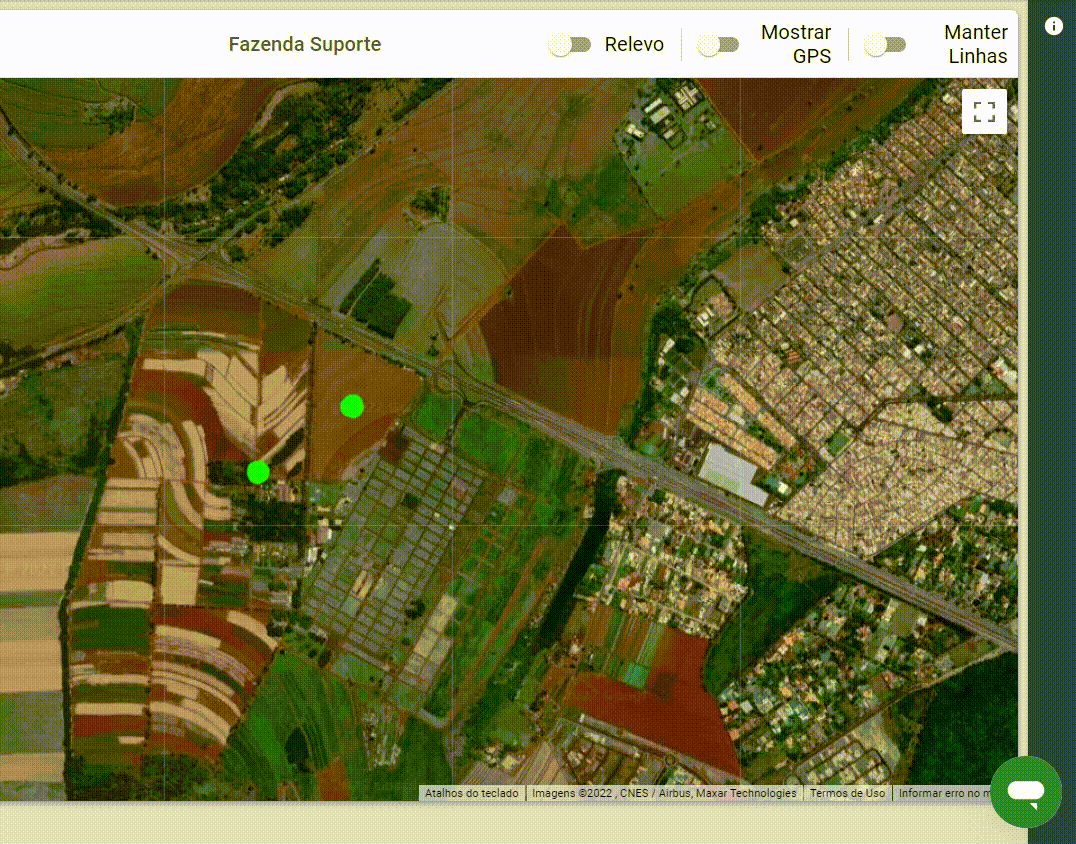Open the green chat support widget
Image resolution: width=1076 pixels, height=844 pixels.
(x=1026, y=792)
